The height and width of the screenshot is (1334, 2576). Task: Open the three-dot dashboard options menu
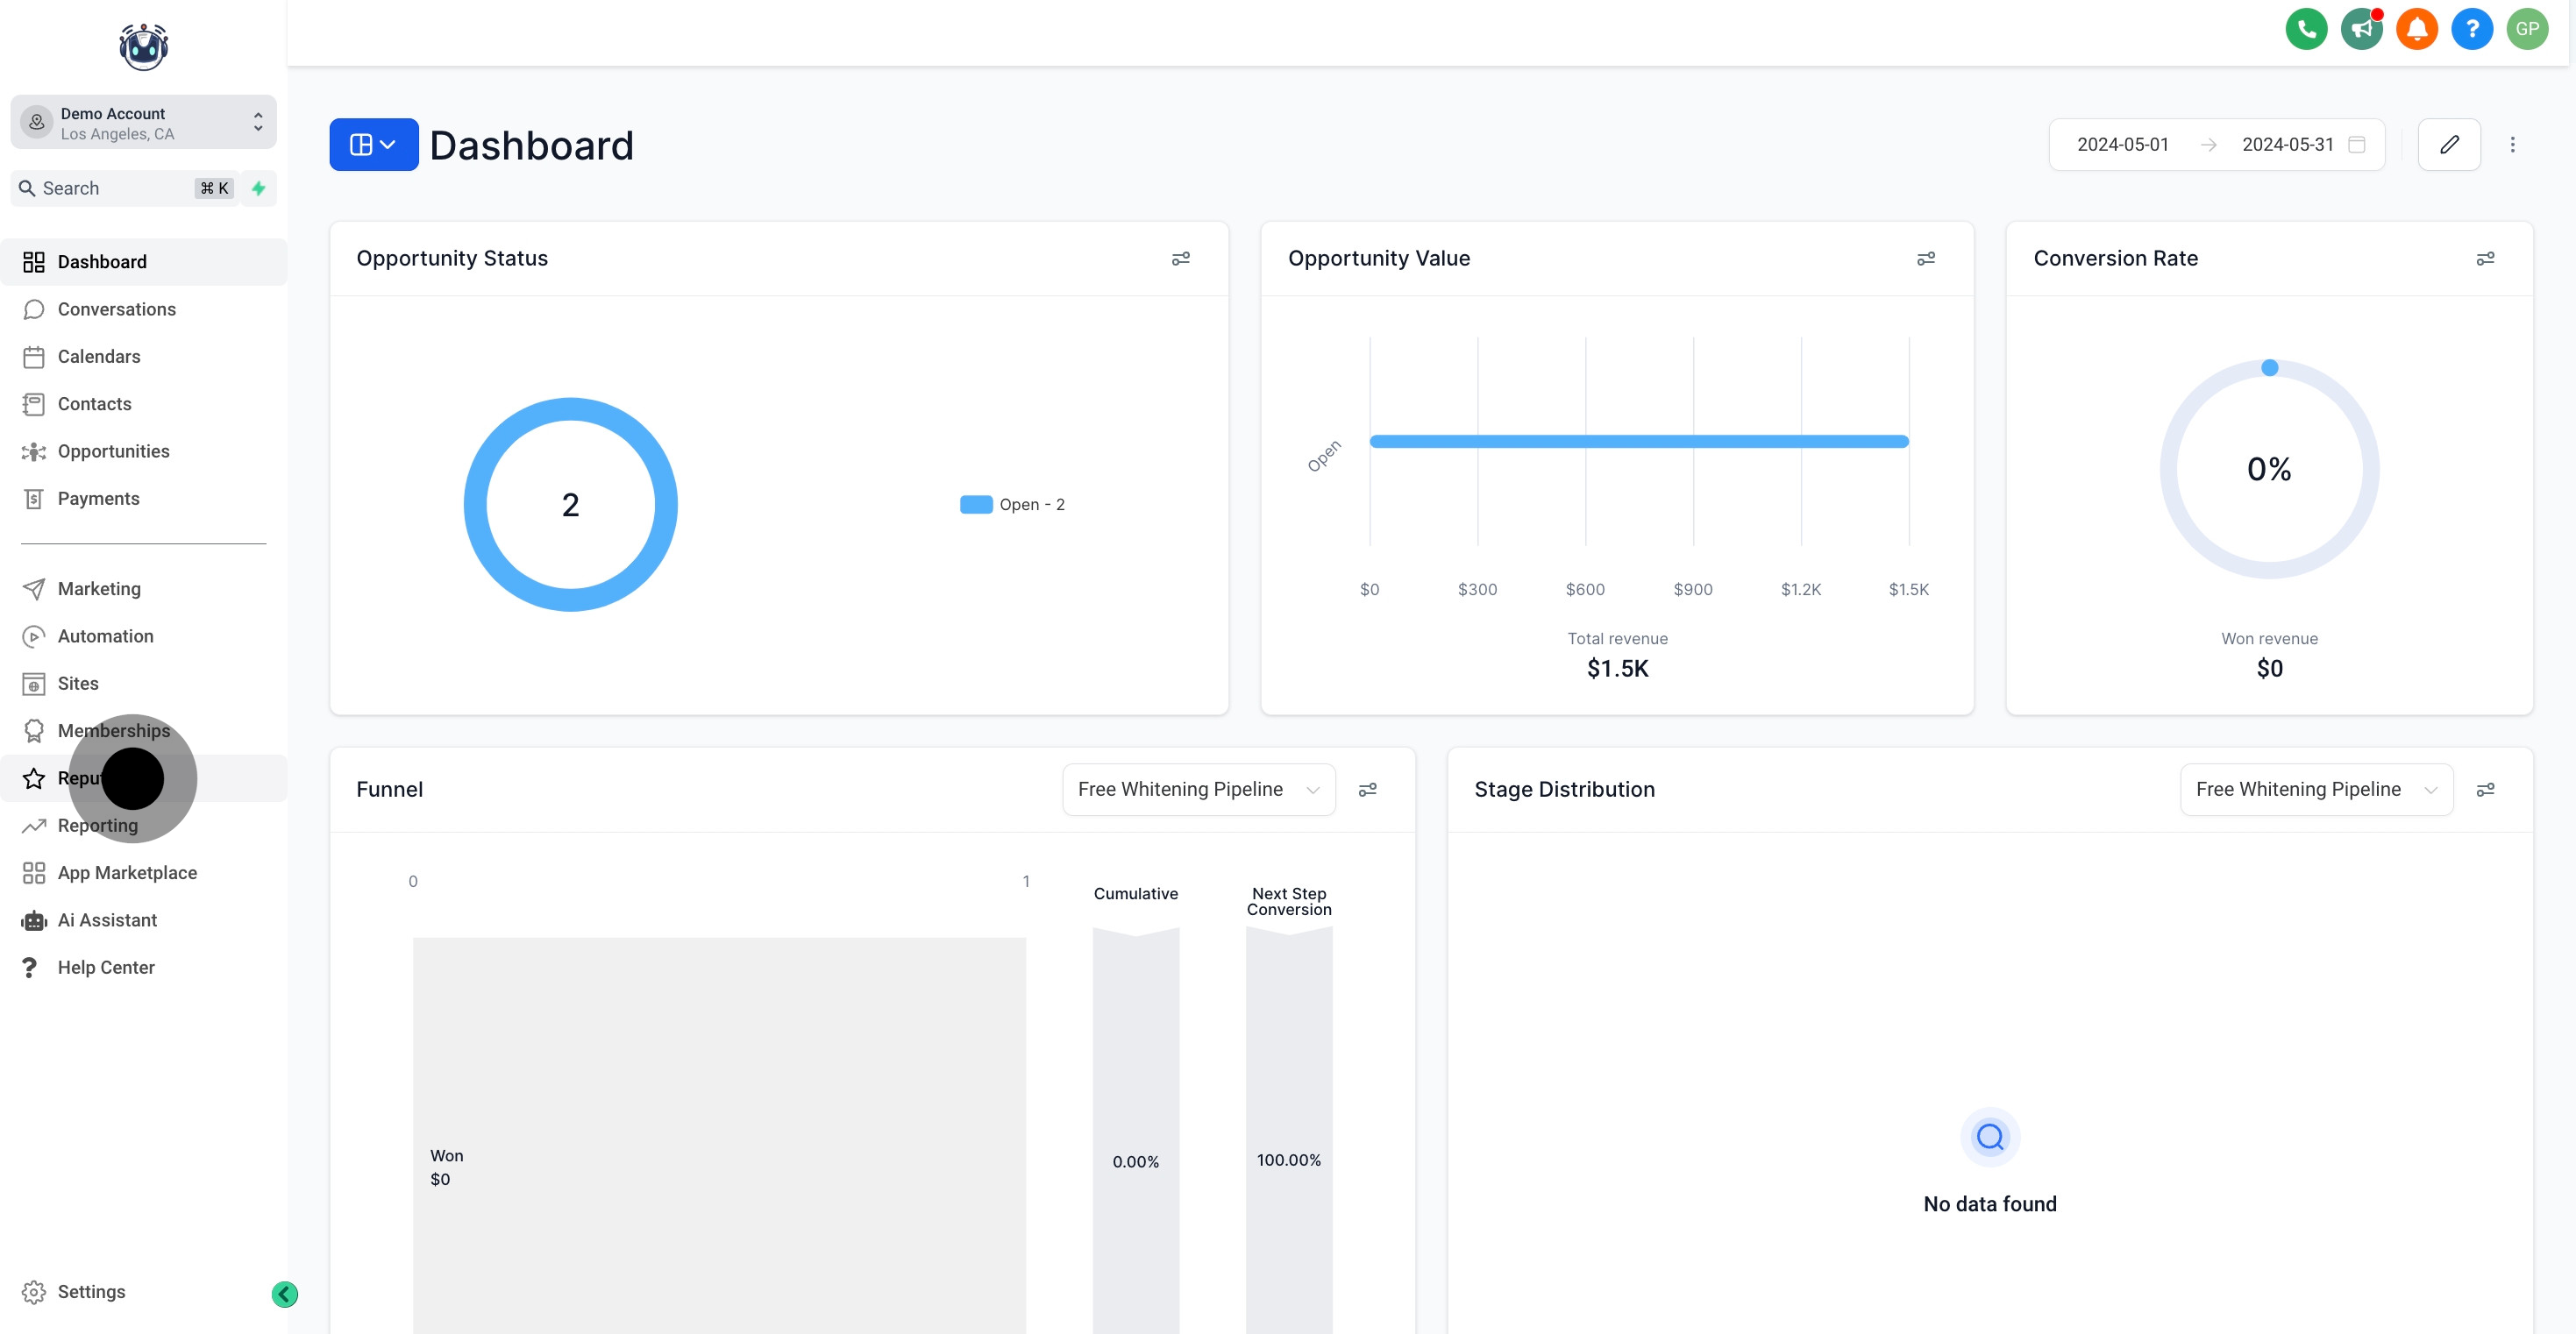click(2511, 145)
